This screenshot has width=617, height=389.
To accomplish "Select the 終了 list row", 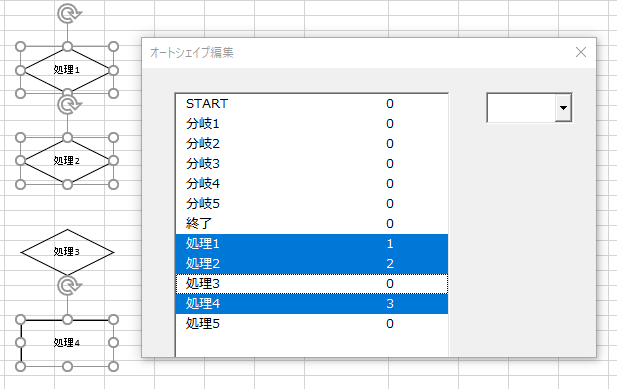I will [x=312, y=224].
